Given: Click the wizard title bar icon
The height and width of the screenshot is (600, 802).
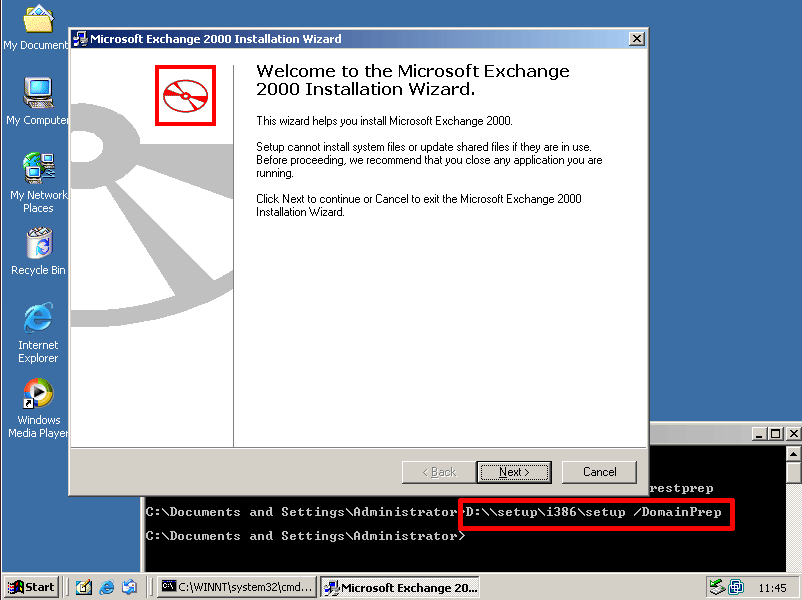Looking at the screenshot, I should pos(80,39).
